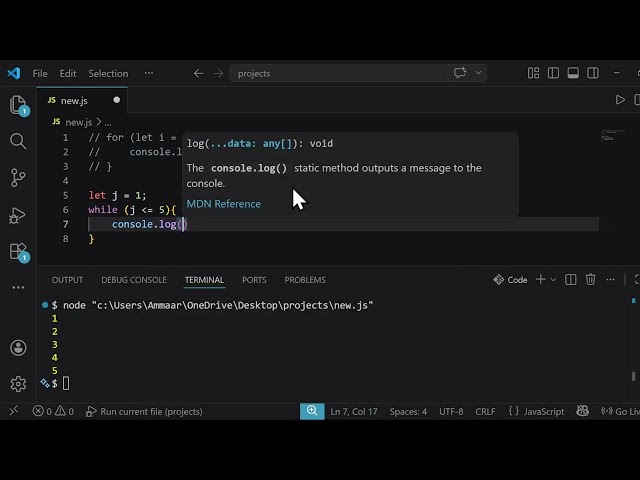Click the editor minimap

(613, 135)
